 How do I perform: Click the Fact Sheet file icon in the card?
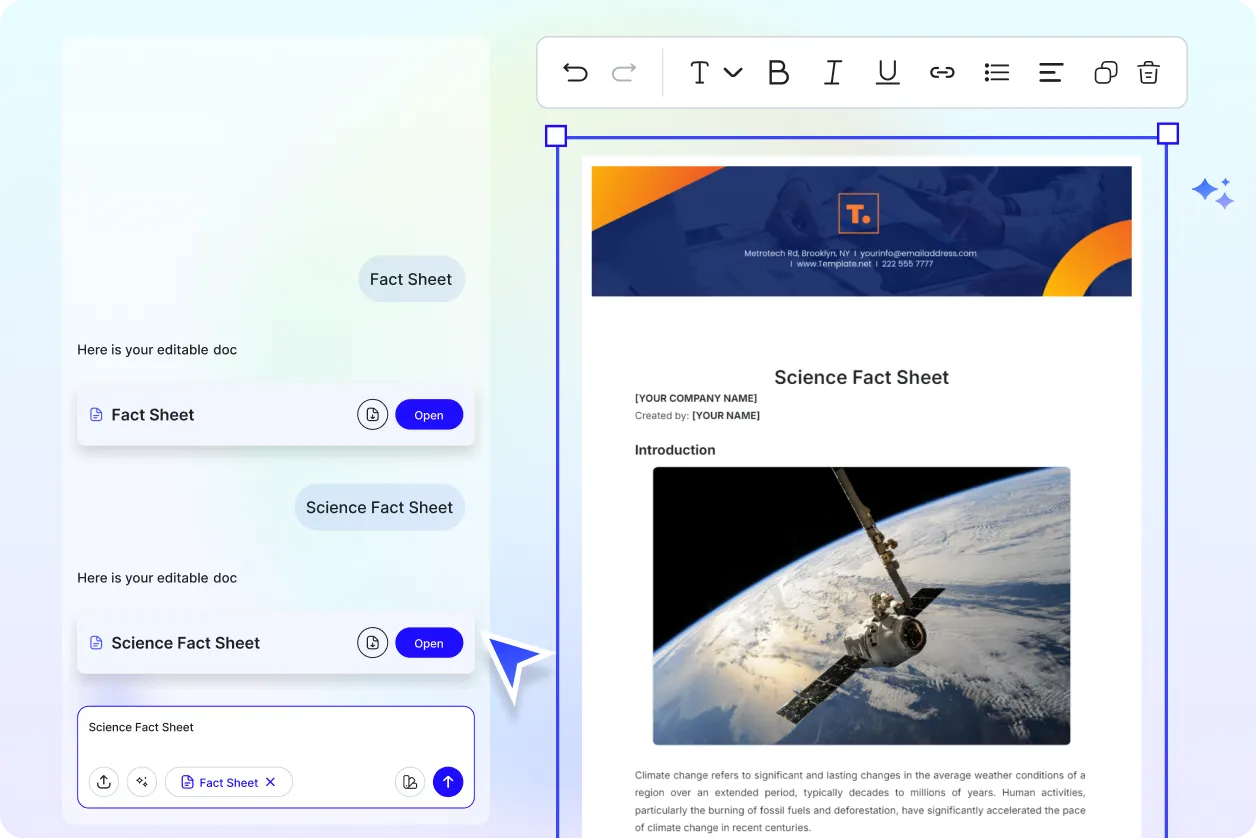(96, 415)
